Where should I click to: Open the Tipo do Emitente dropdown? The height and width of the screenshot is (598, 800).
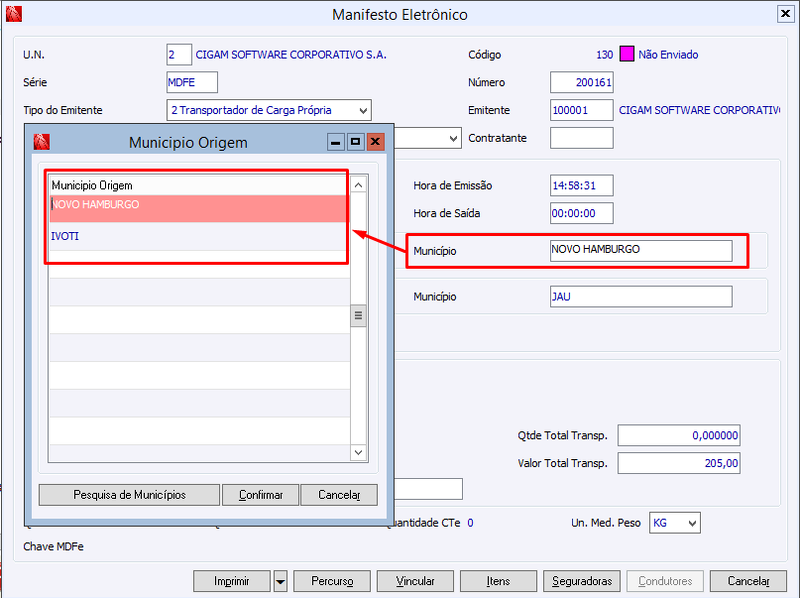pos(363,110)
